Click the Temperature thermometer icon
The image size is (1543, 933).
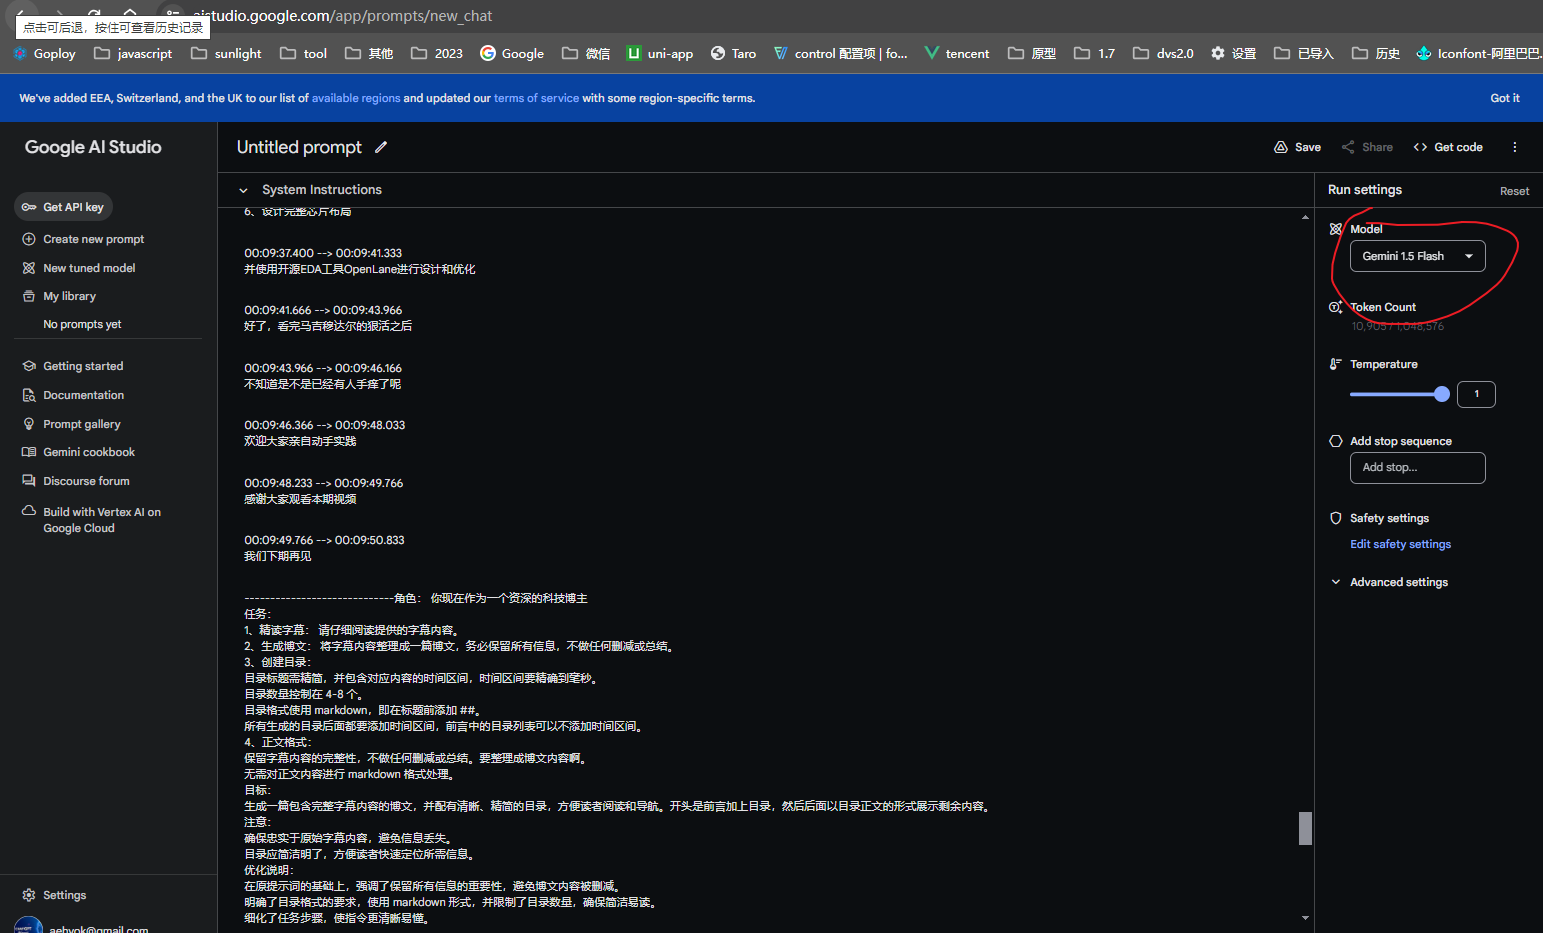point(1335,364)
